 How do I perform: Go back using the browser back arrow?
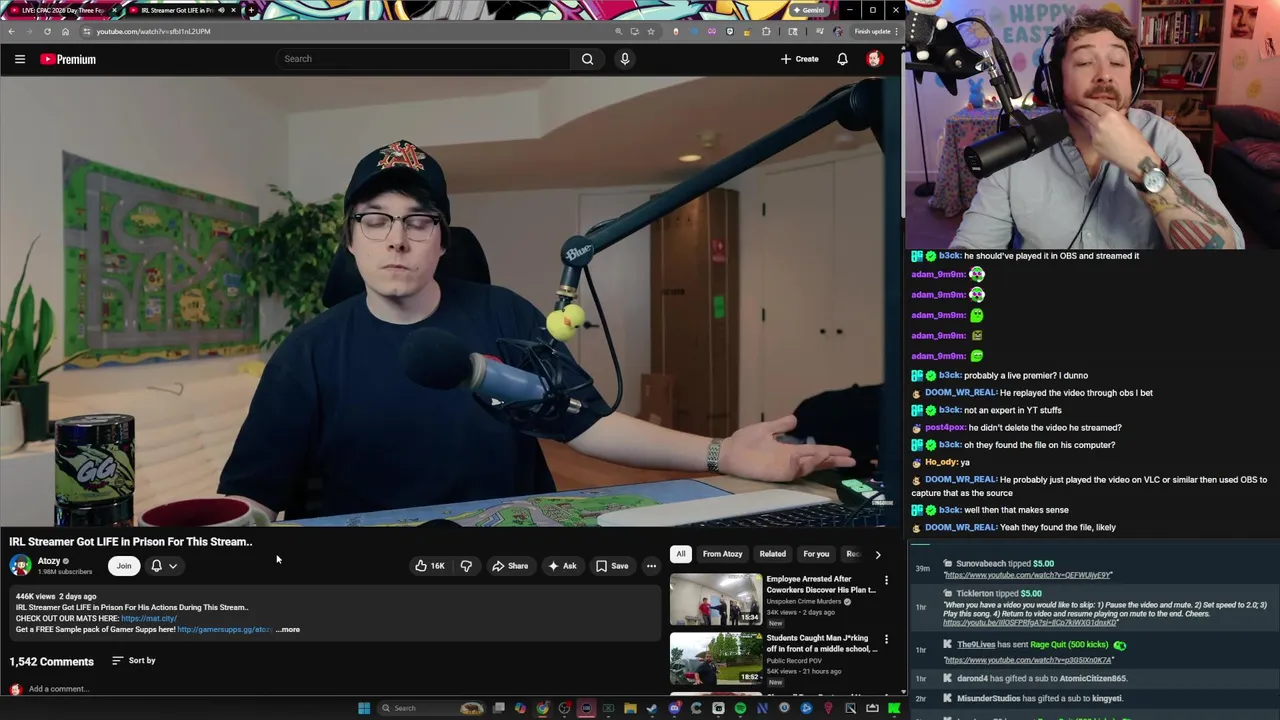11,31
